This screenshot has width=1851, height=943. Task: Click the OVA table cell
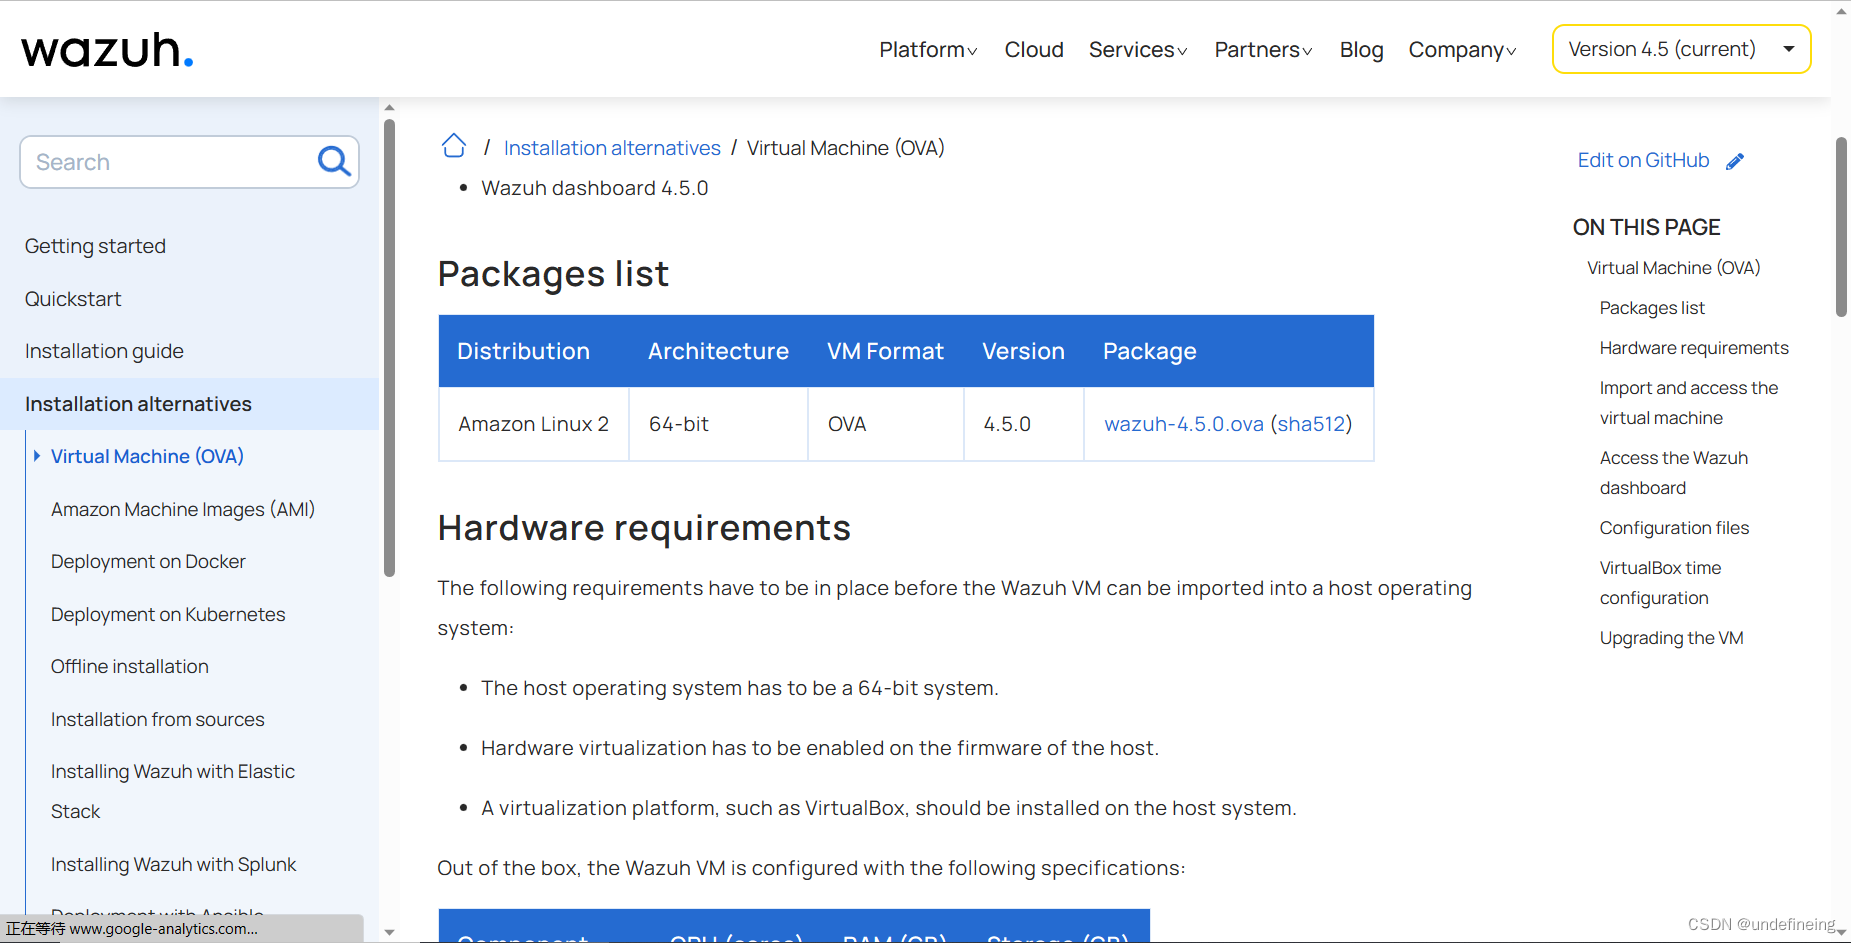click(x=885, y=424)
